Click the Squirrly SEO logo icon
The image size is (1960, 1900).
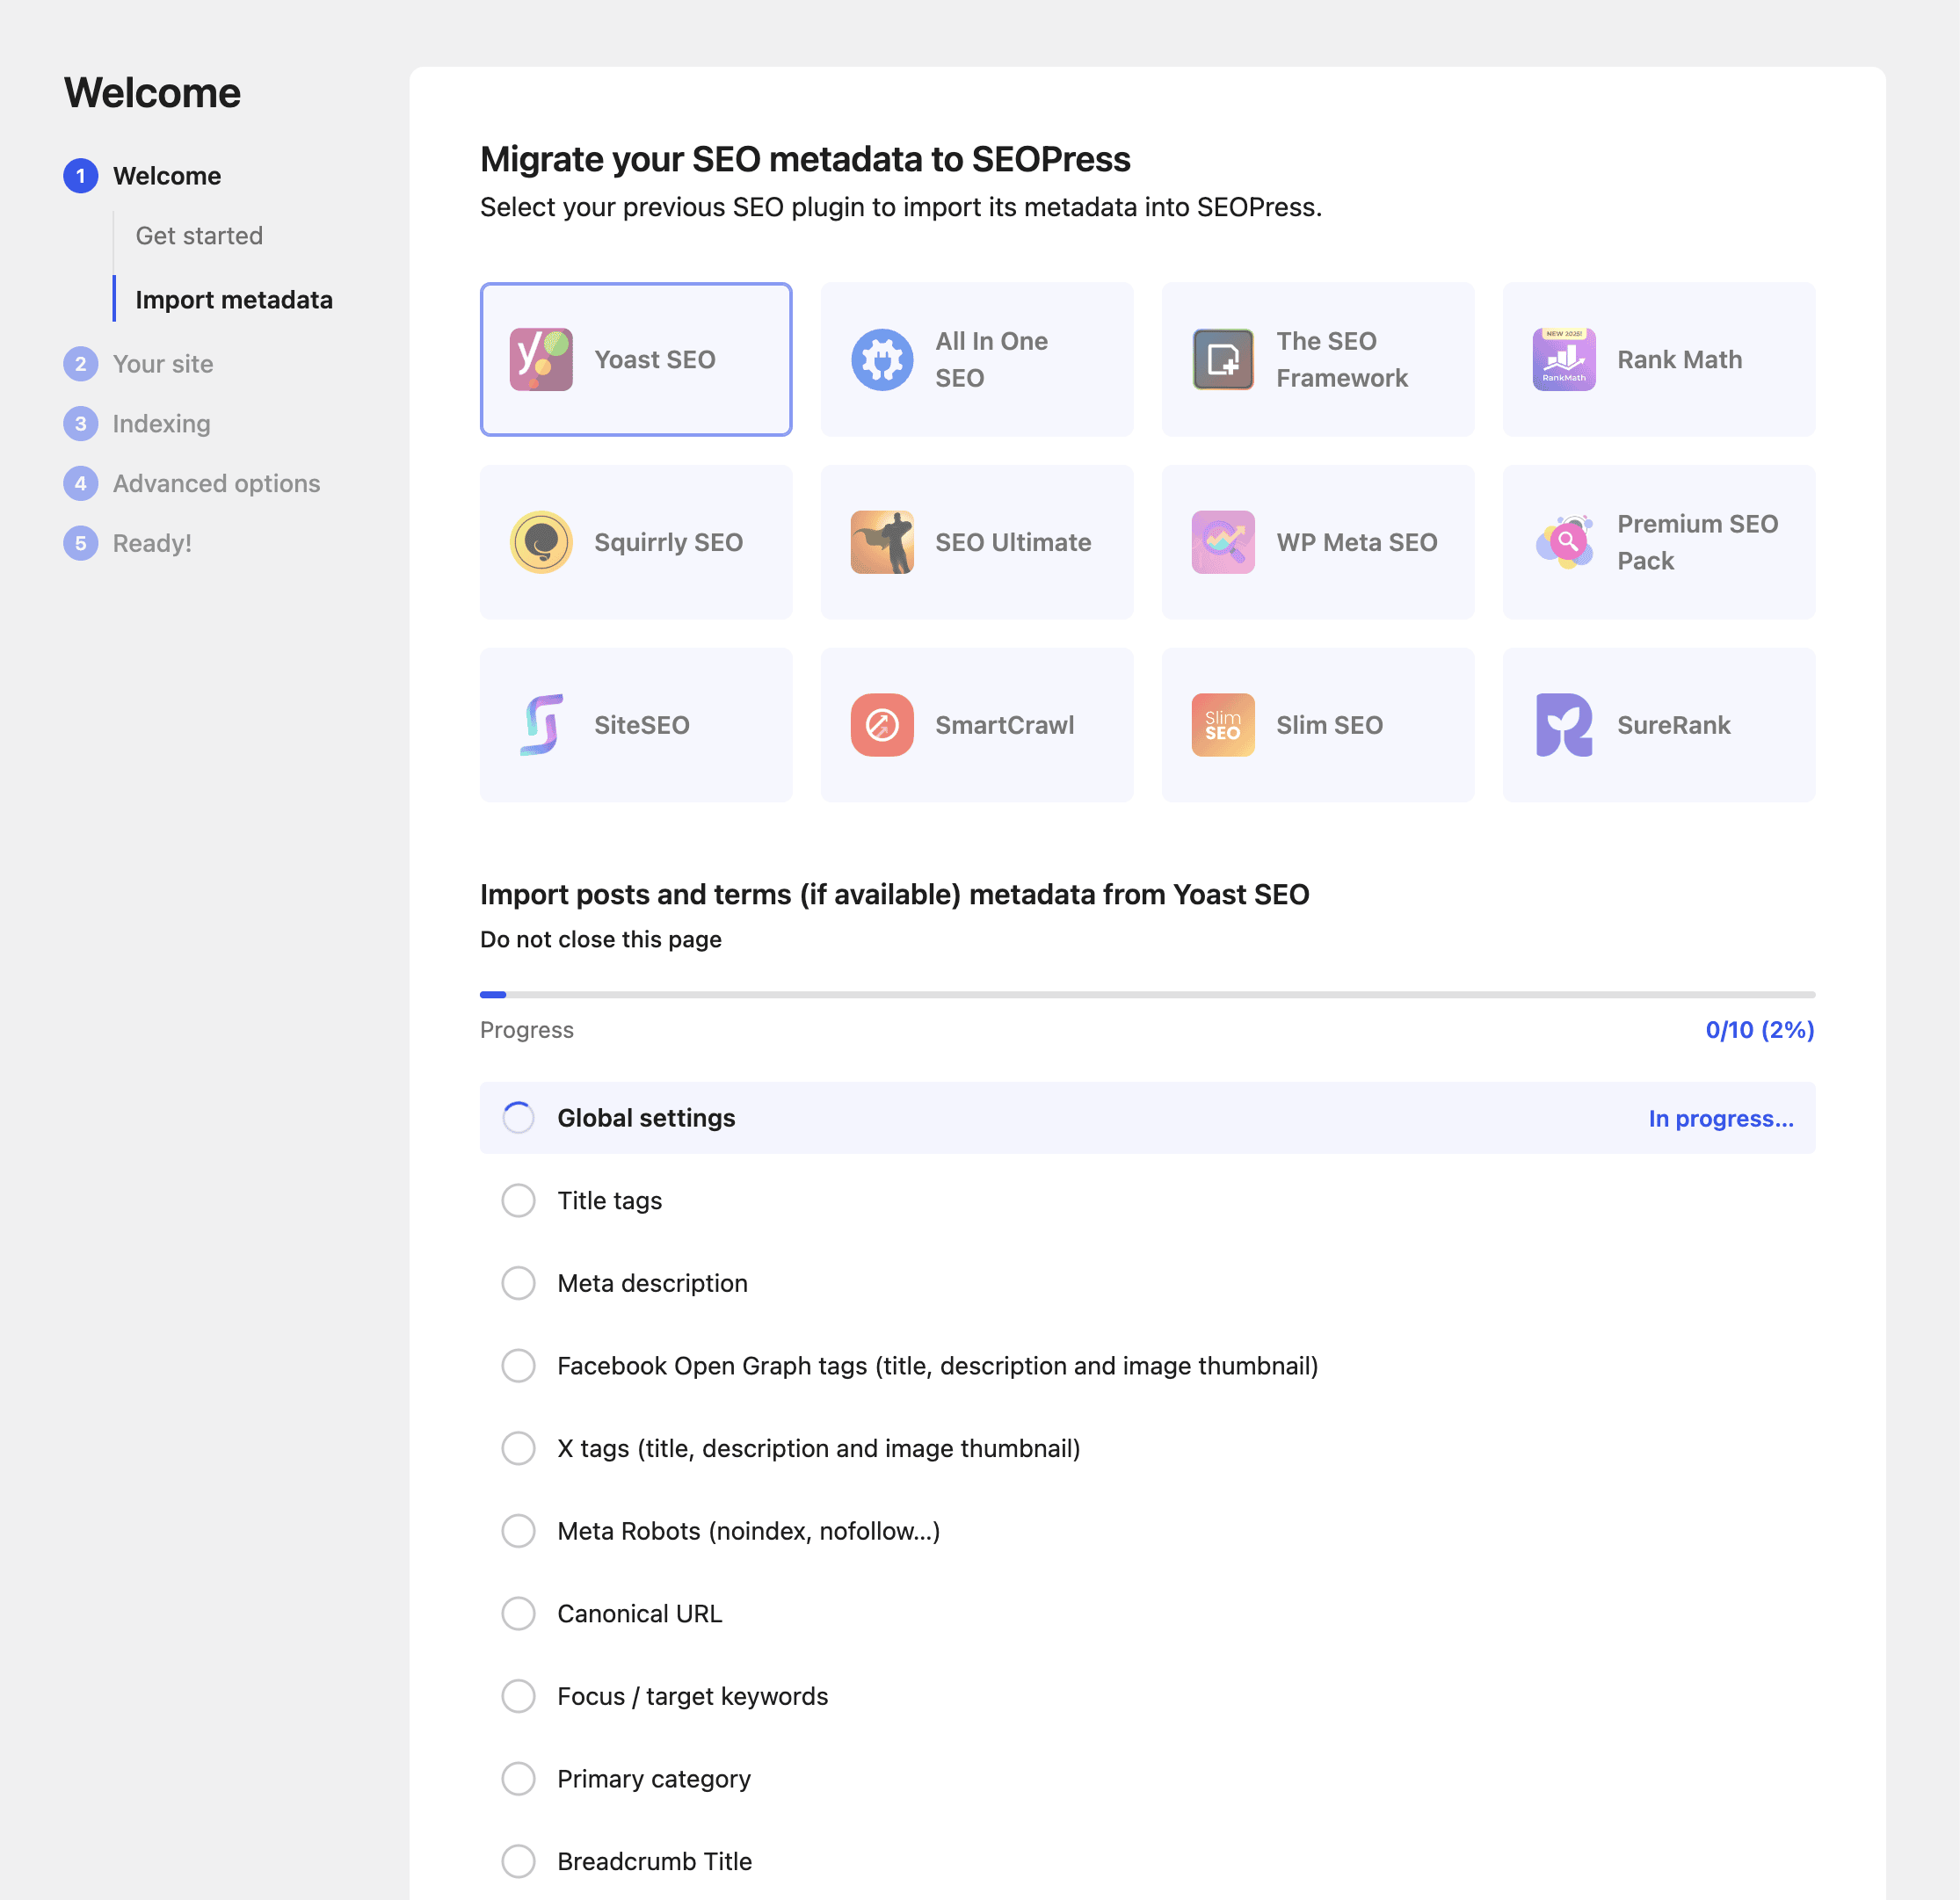coord(541,542)
